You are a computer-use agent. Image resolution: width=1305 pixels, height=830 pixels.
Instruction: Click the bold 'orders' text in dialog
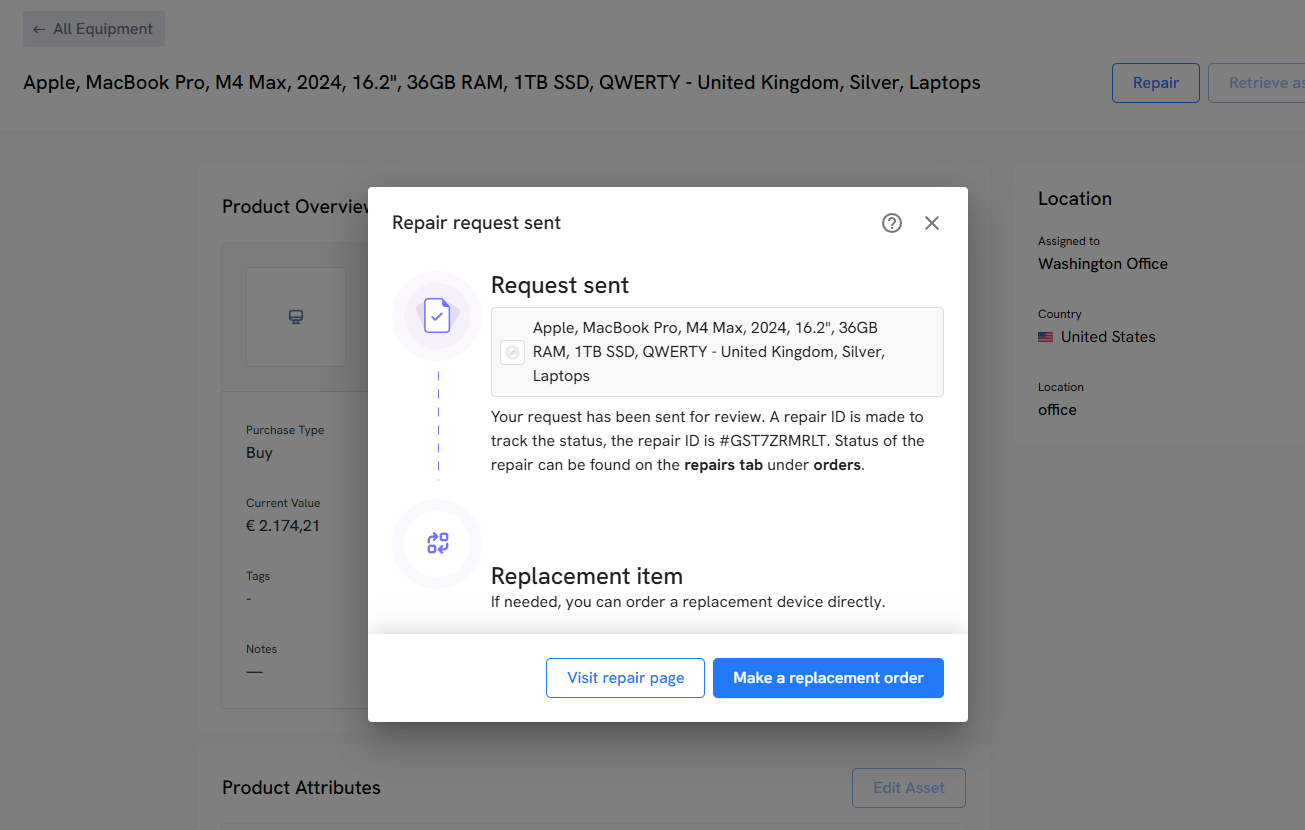(x=837, y=465)
